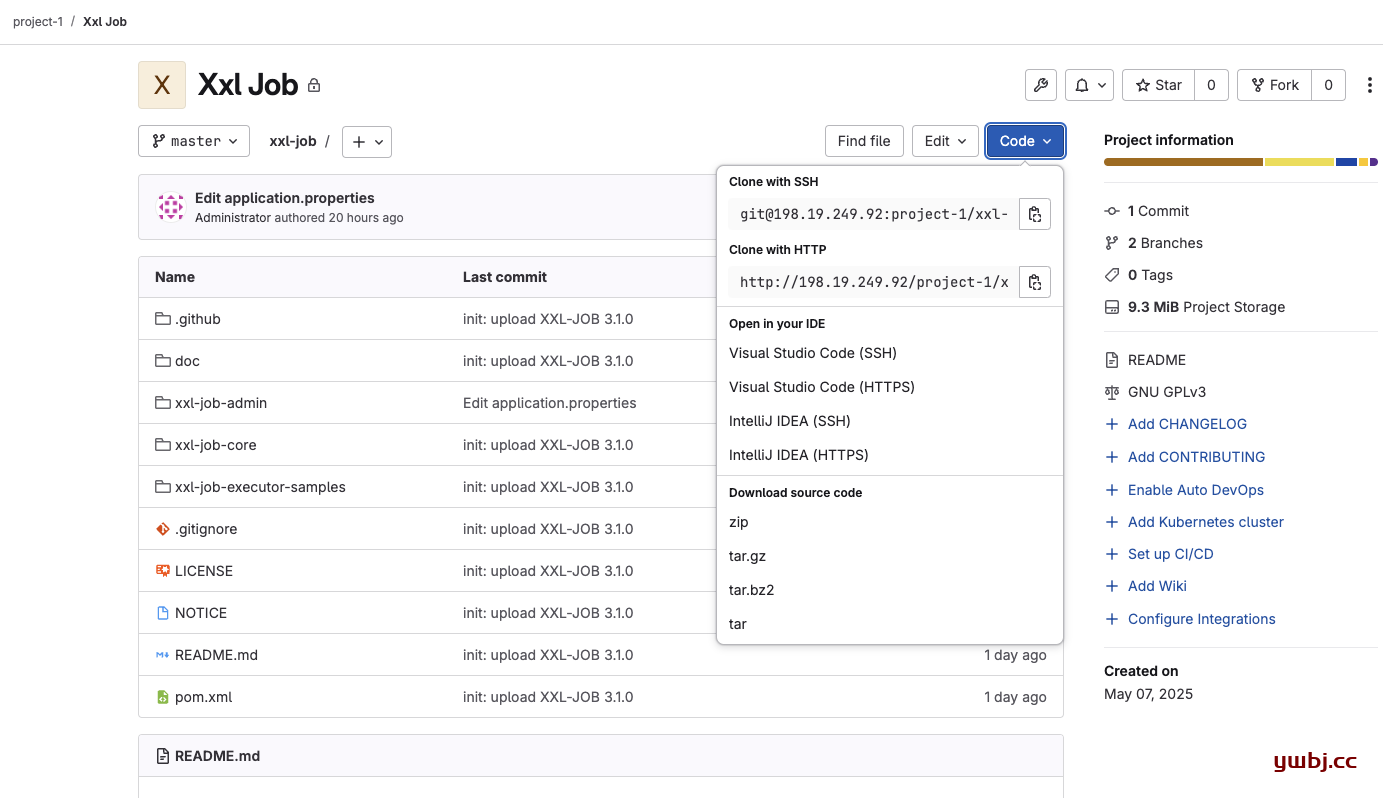
Task: Click the Administrator avatar in last commit
Action: [x=171, y=207]
